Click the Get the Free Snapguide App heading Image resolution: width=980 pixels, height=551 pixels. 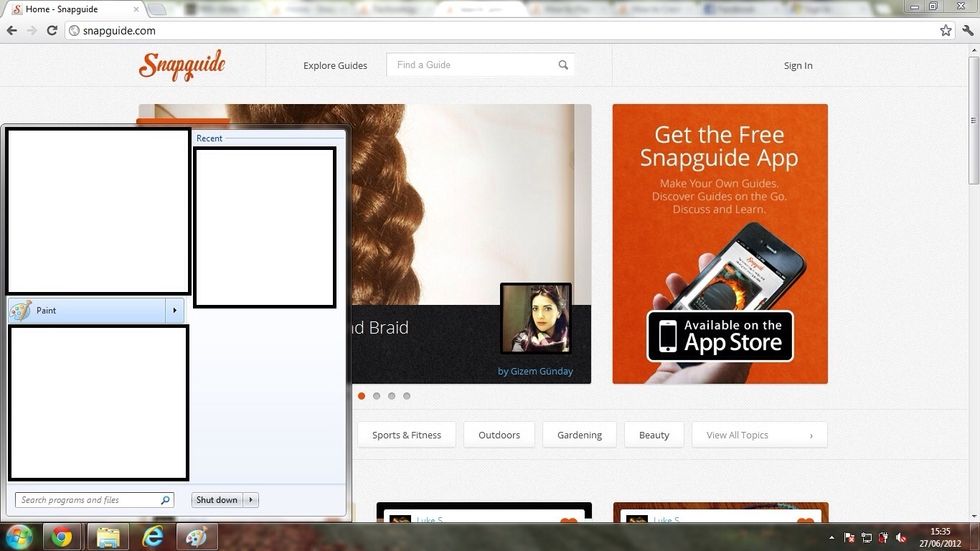click(719, 146)
